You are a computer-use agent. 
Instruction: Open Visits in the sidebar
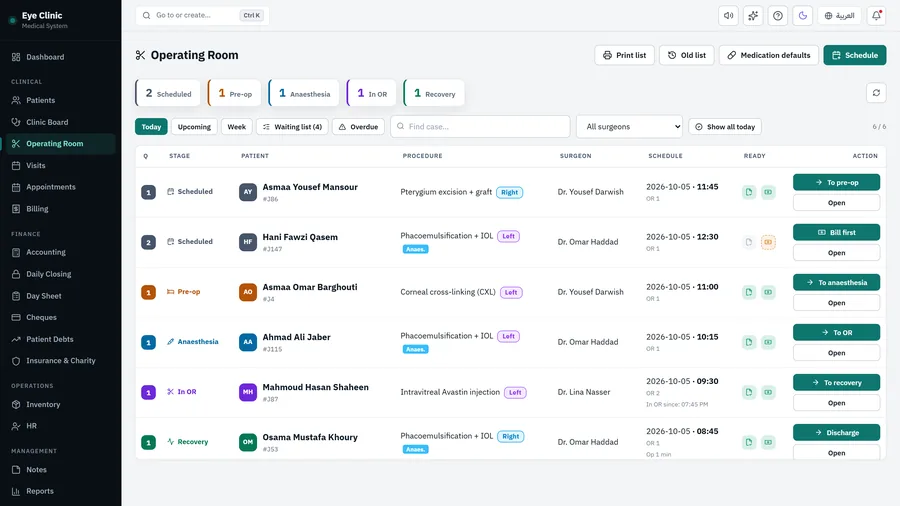(60, 165)
